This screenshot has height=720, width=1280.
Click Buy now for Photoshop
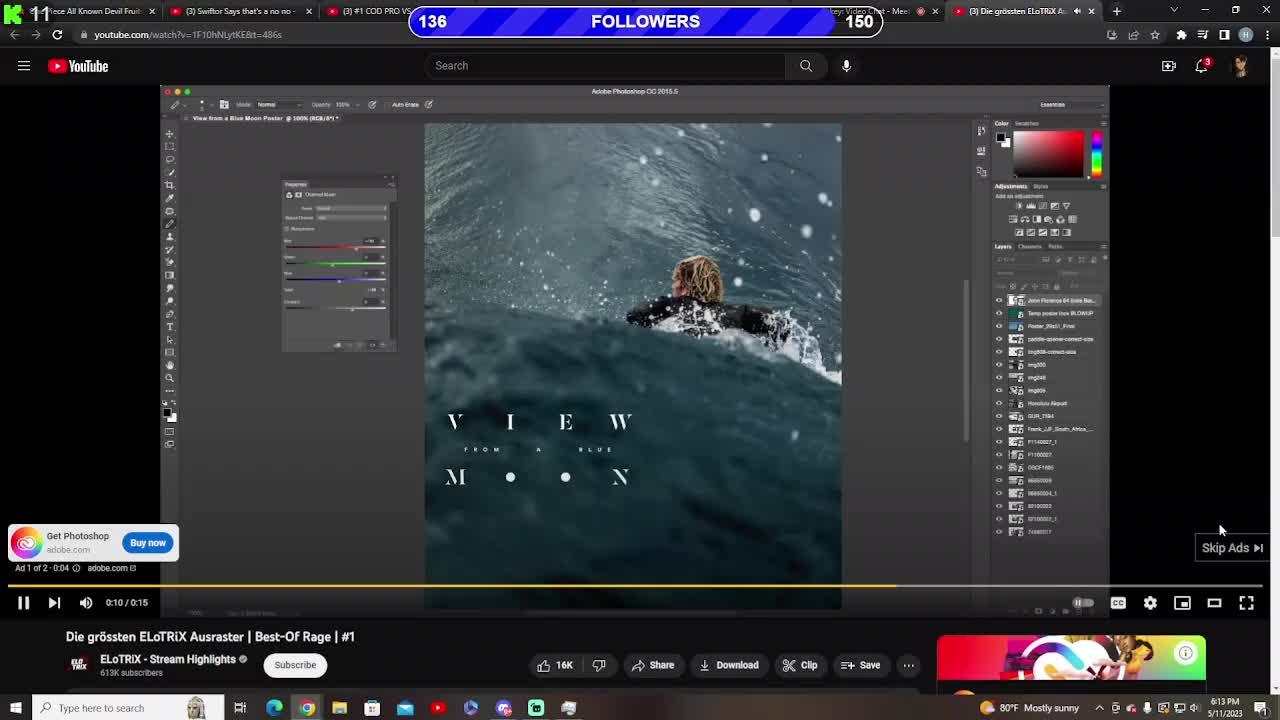tap(148, 543)
